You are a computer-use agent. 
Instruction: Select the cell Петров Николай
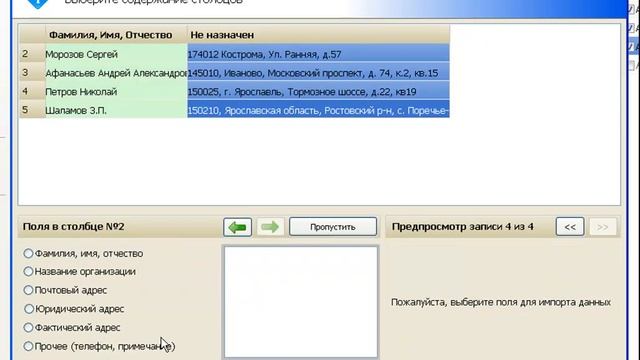(116, 91)
